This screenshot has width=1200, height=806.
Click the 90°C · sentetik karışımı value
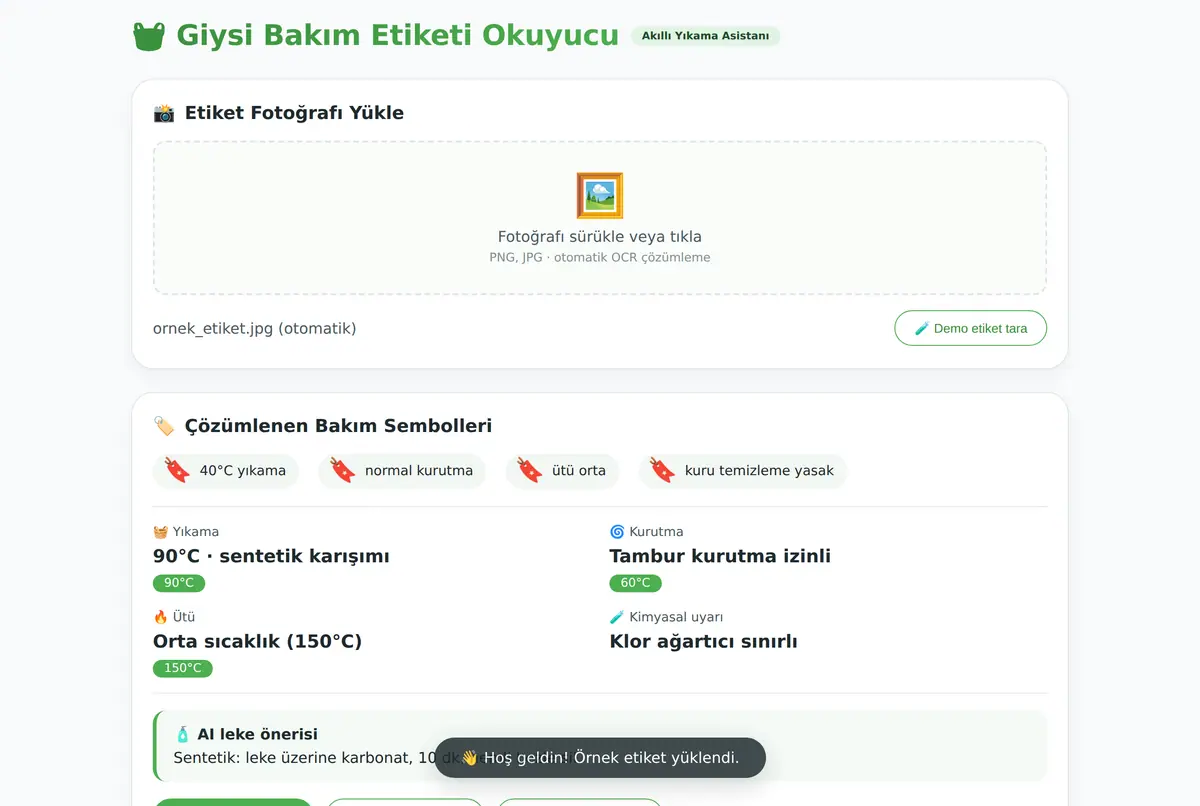tap(271, 556)
